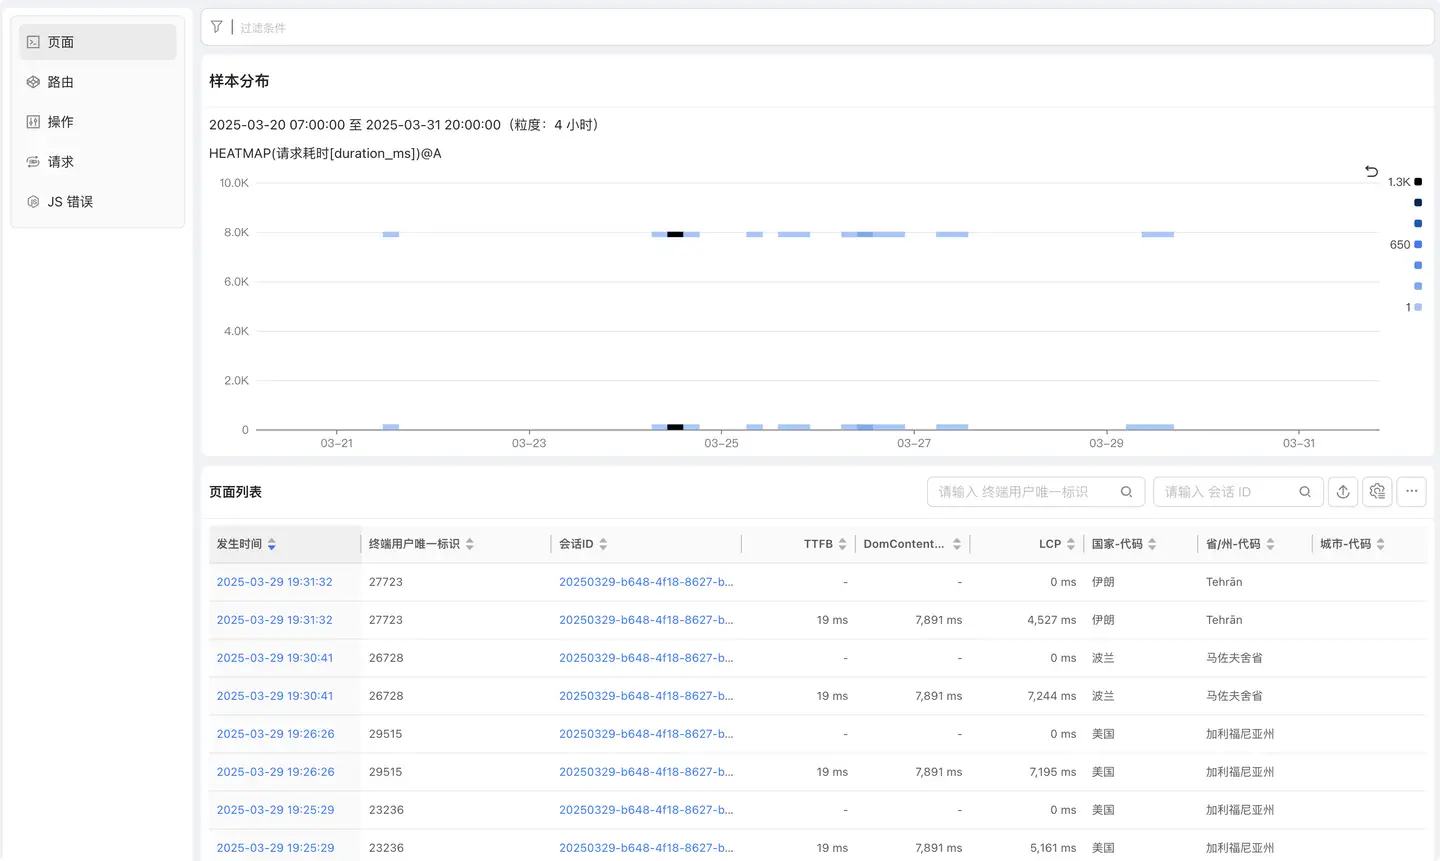Open the more options ellipsis button
The width and height of the screenshot is (1440, 861).
click(1411, 492)
